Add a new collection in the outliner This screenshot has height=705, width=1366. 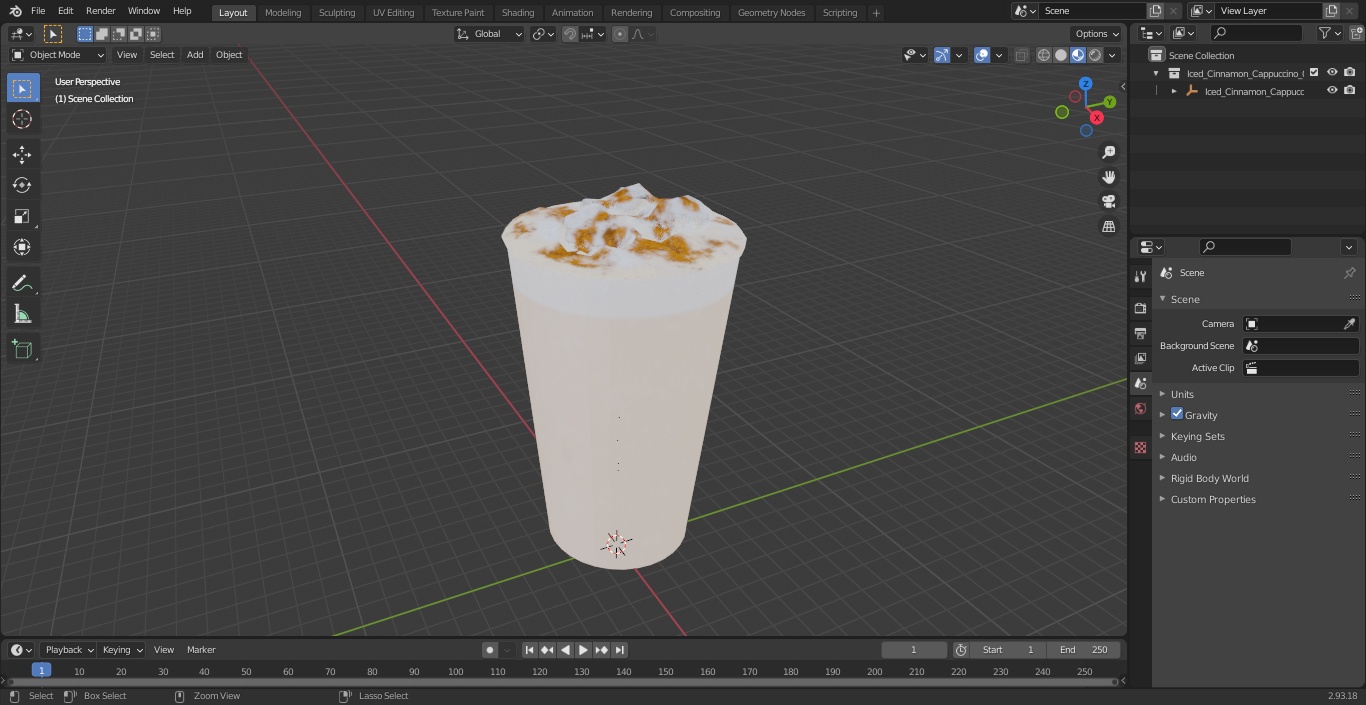click(x=1356, y=33)
